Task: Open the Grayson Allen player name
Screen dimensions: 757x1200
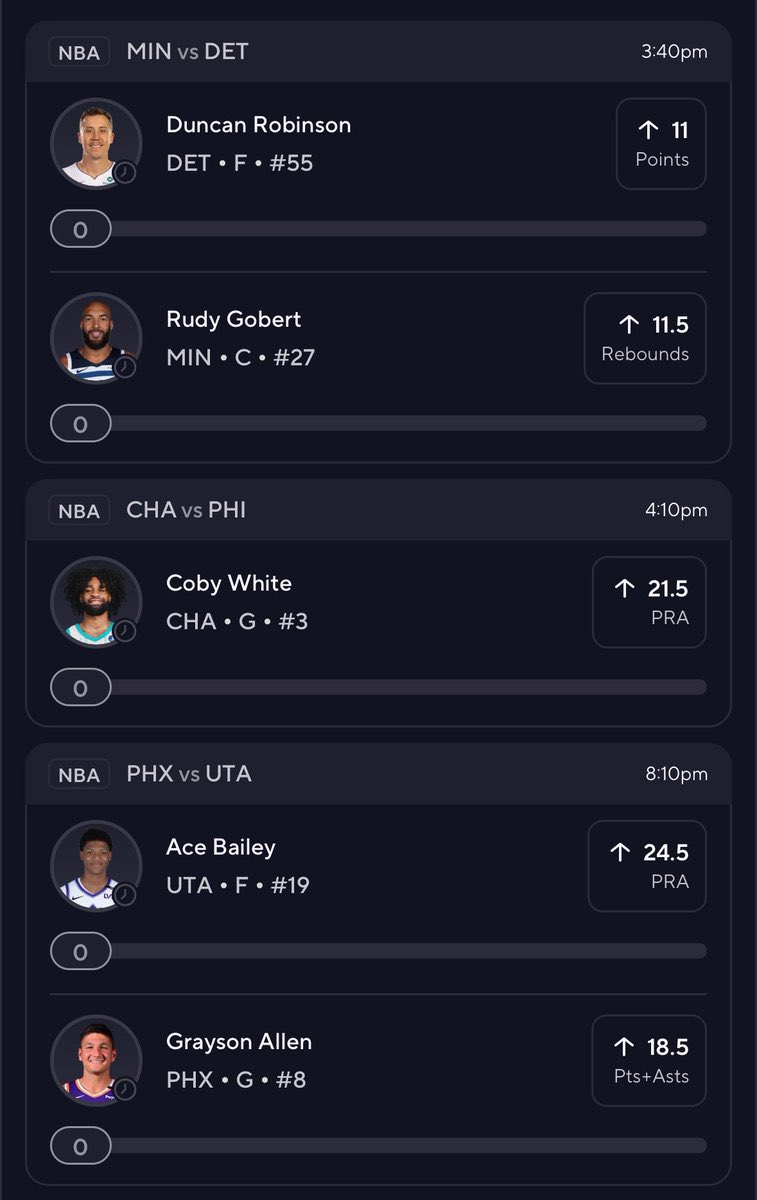Action: coord(239,1042)
